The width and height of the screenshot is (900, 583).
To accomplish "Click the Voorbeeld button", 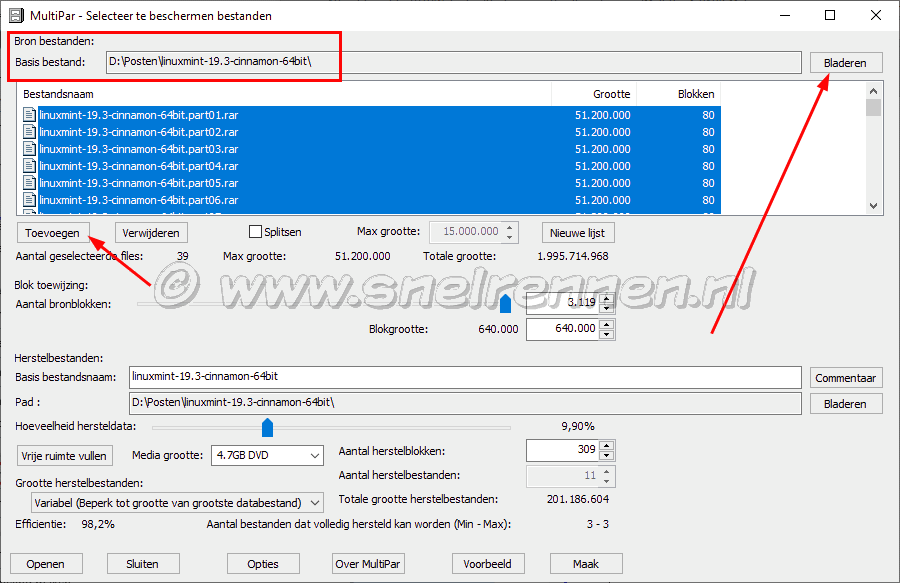I will pos(488,564).
